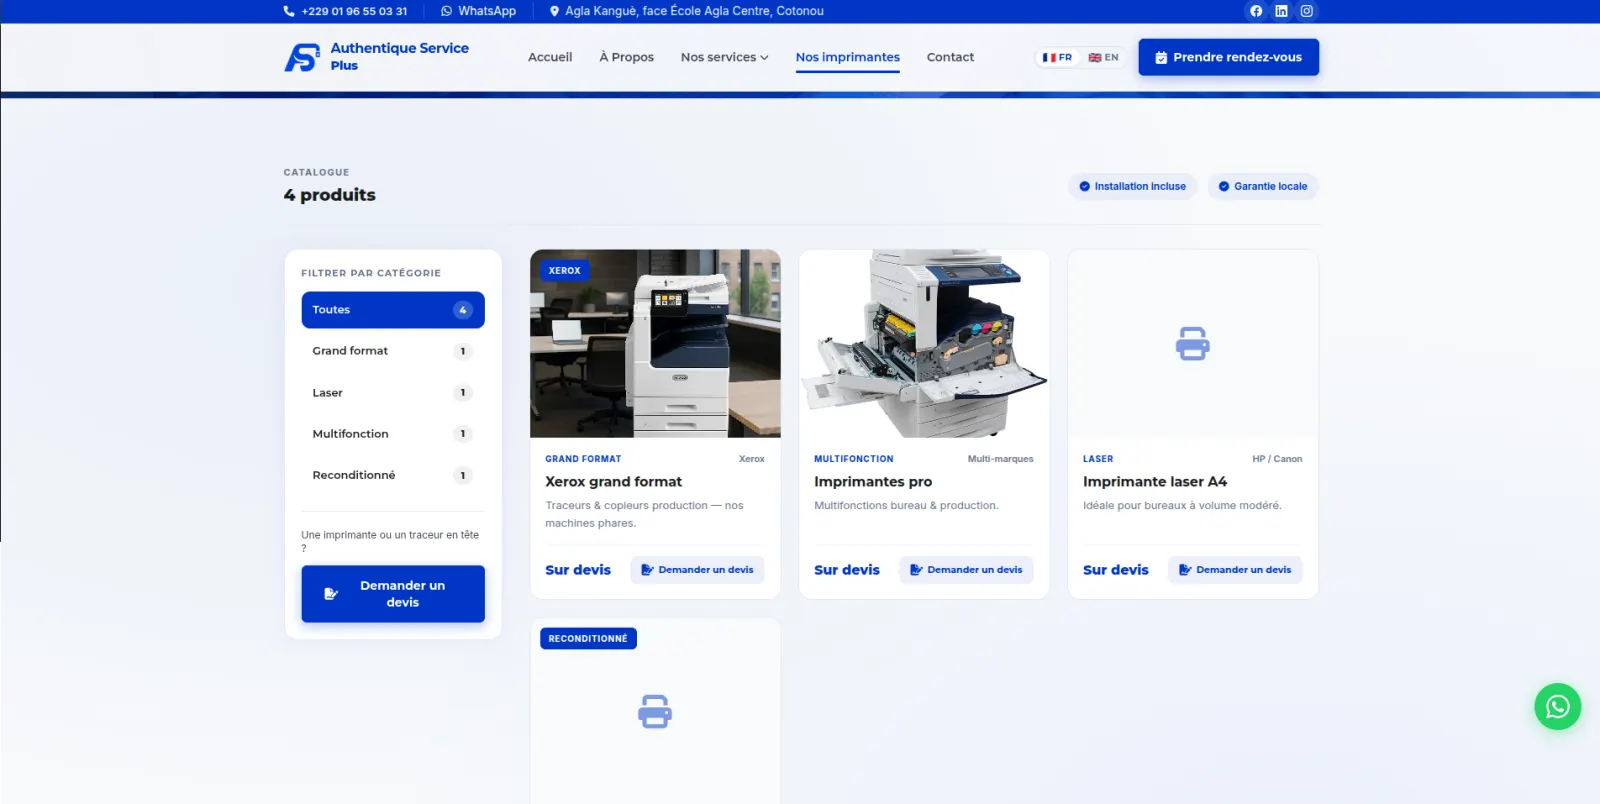Request a quote for Imprimantes pro
This screenshot has width=1600, height=804.
pos(966,570)
